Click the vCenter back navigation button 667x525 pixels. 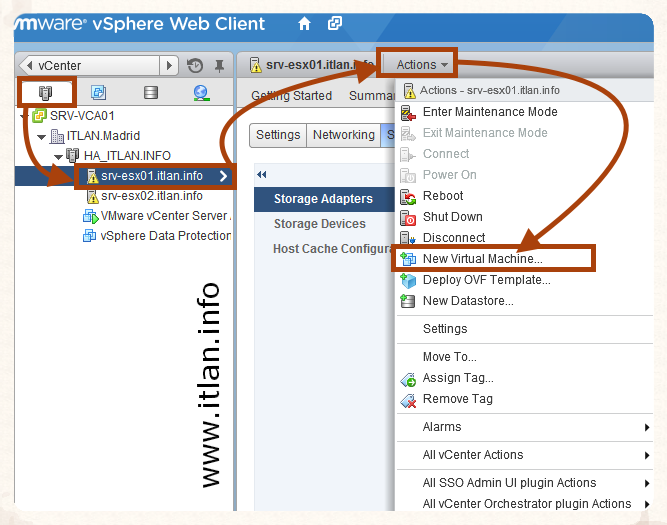(28, 66)
